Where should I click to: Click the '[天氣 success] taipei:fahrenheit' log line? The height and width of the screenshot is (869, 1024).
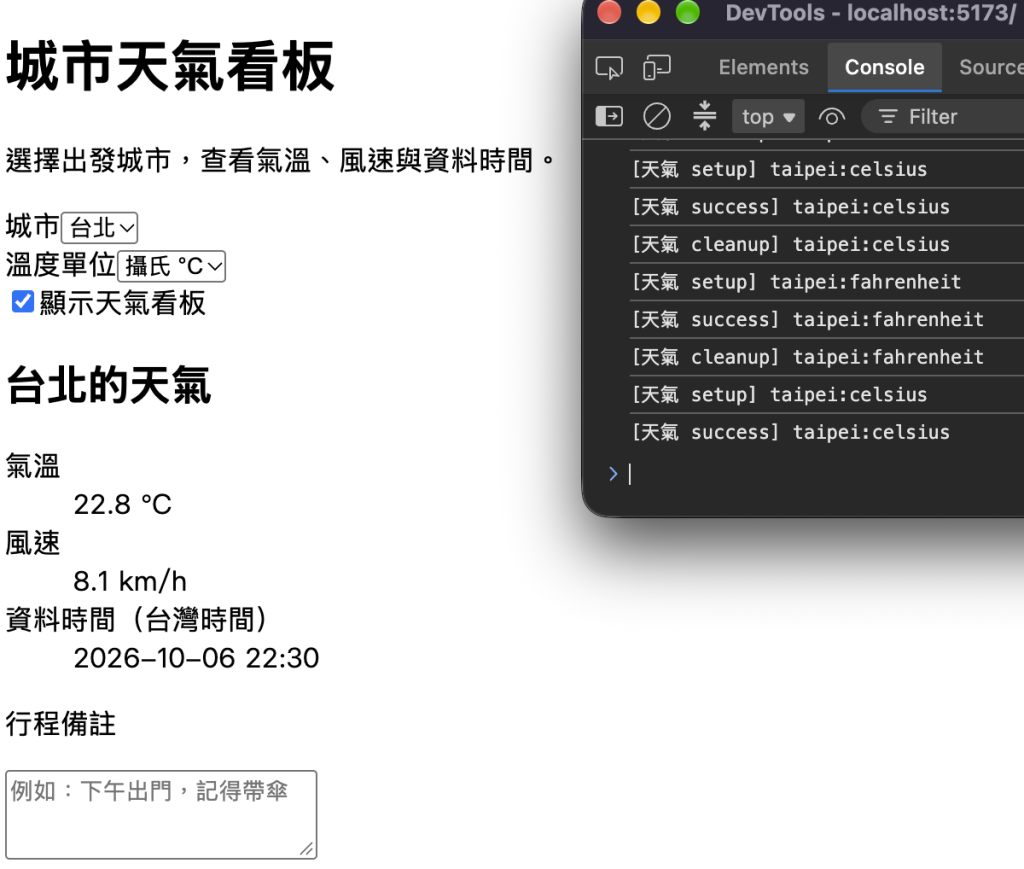pyautogui.click(x=826, y=319)
